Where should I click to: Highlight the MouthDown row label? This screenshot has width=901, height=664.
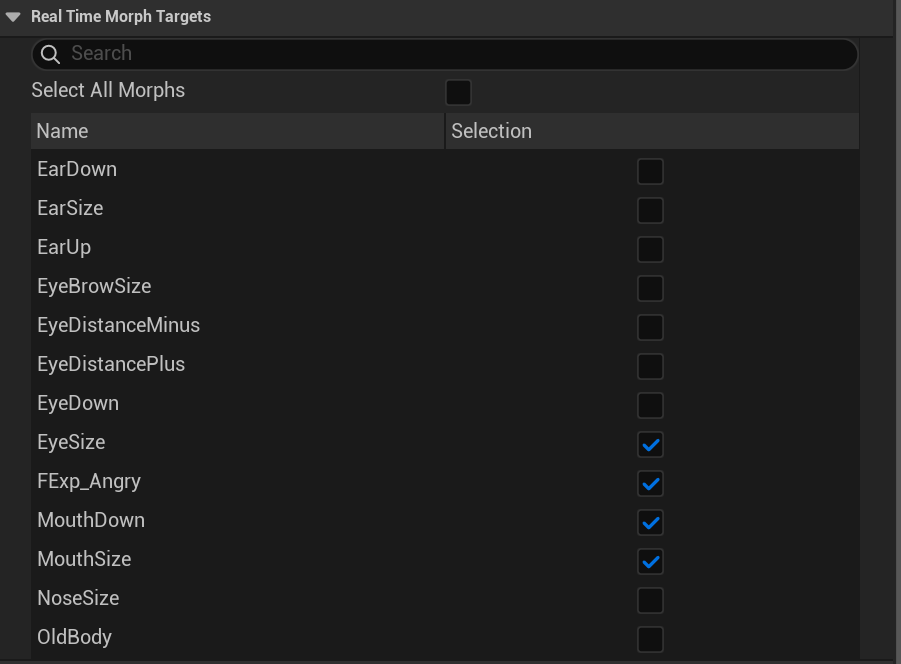(91, 520)
